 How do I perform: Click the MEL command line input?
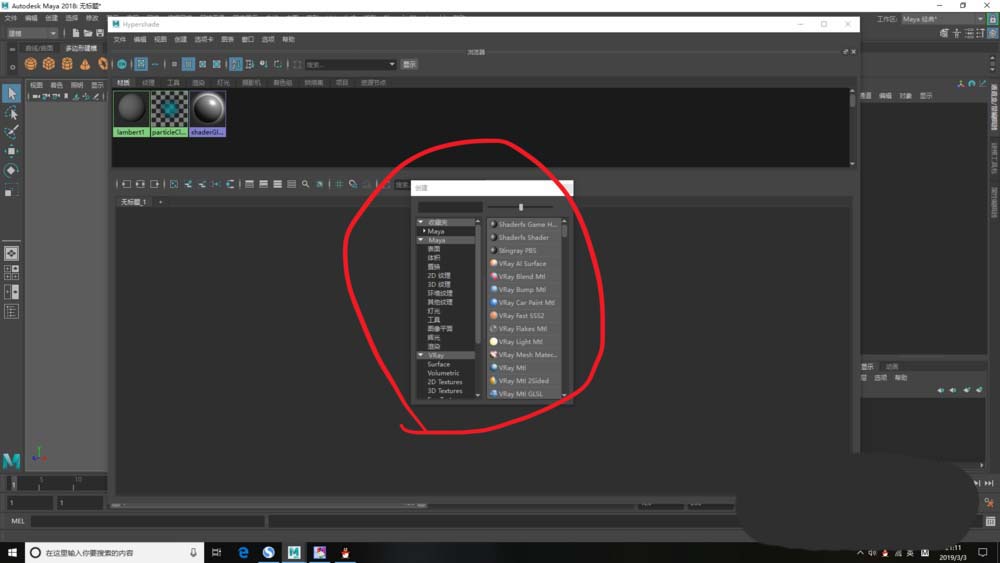(x=148, y=521)
